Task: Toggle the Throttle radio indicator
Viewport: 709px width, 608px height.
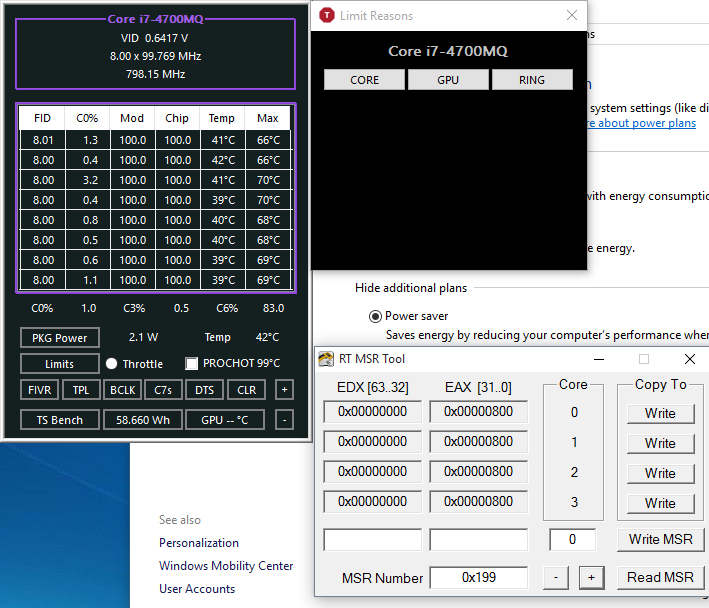Action: pyautogui.click(x=112, y=364)
